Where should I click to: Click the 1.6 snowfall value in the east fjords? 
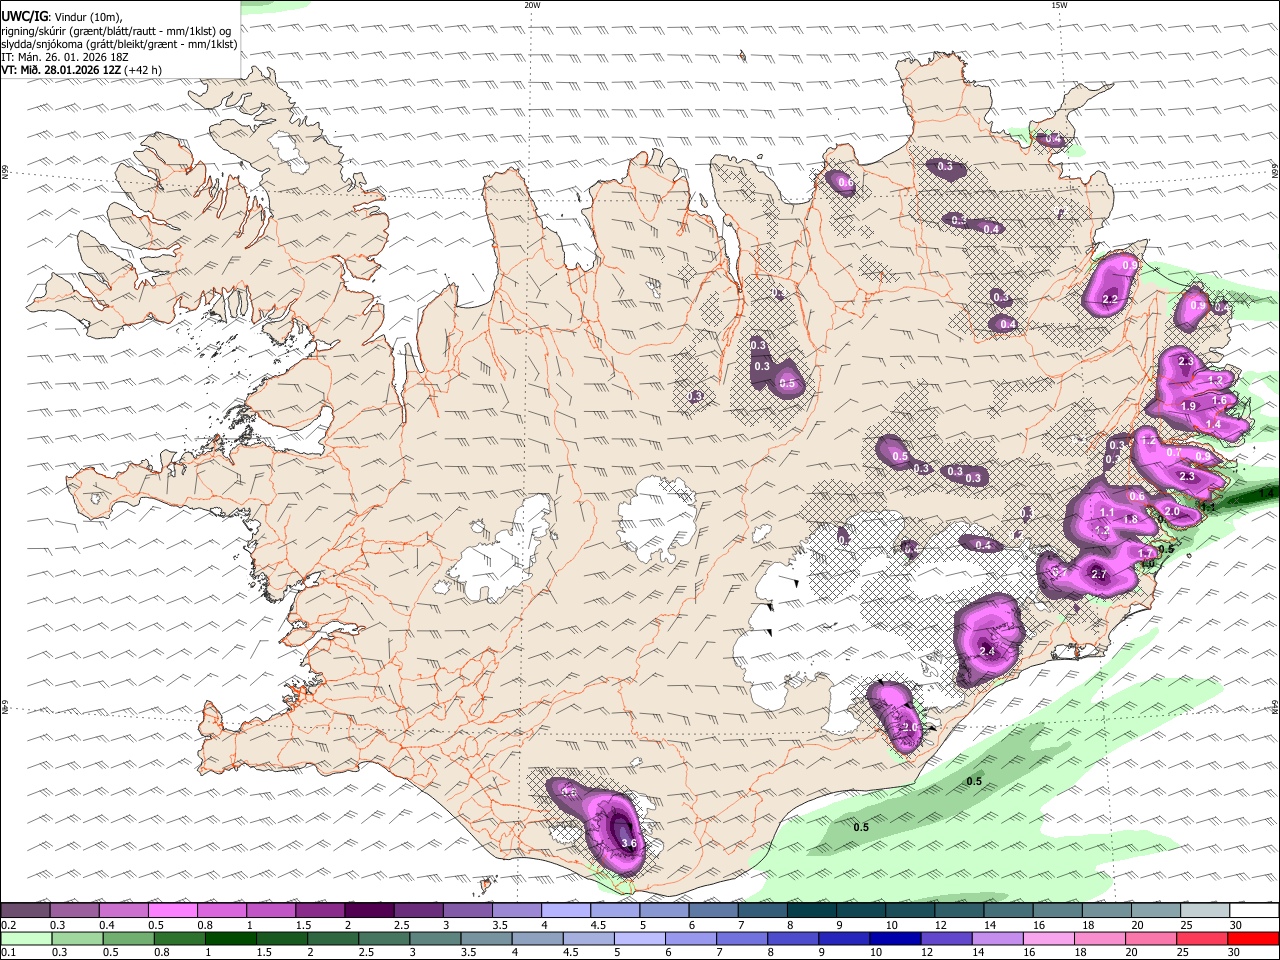1220,400
